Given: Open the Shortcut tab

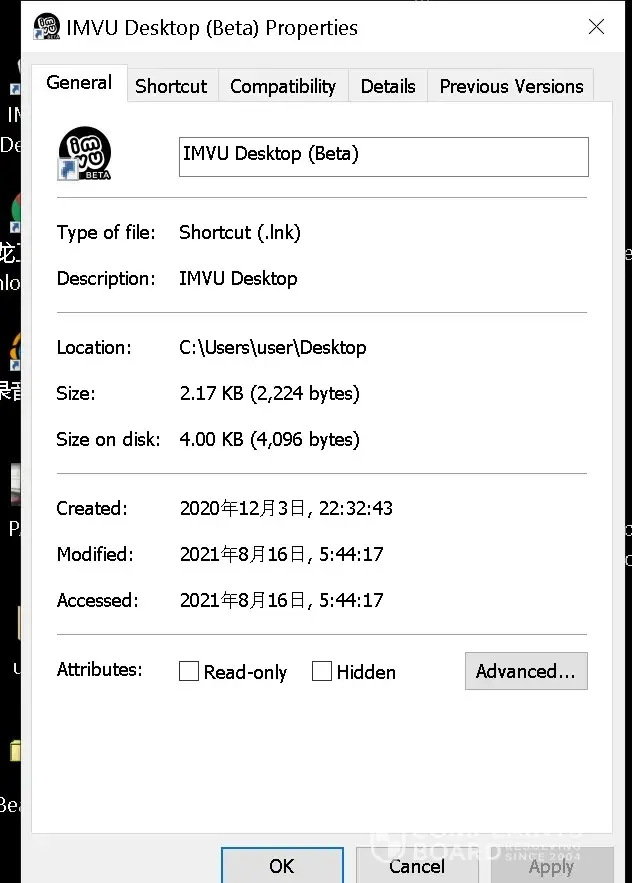Looking at the screenshot, I should pos(171,86).
